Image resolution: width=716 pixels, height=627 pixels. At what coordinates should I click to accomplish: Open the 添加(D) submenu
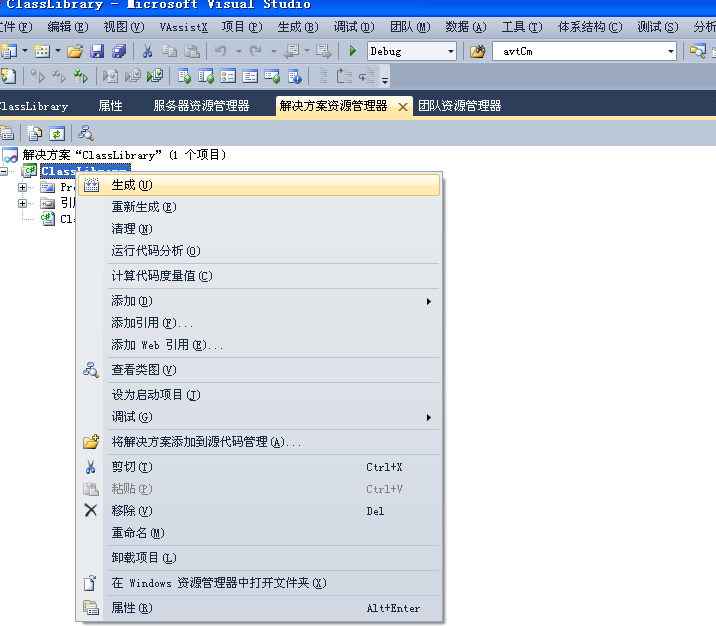point(259,301)
